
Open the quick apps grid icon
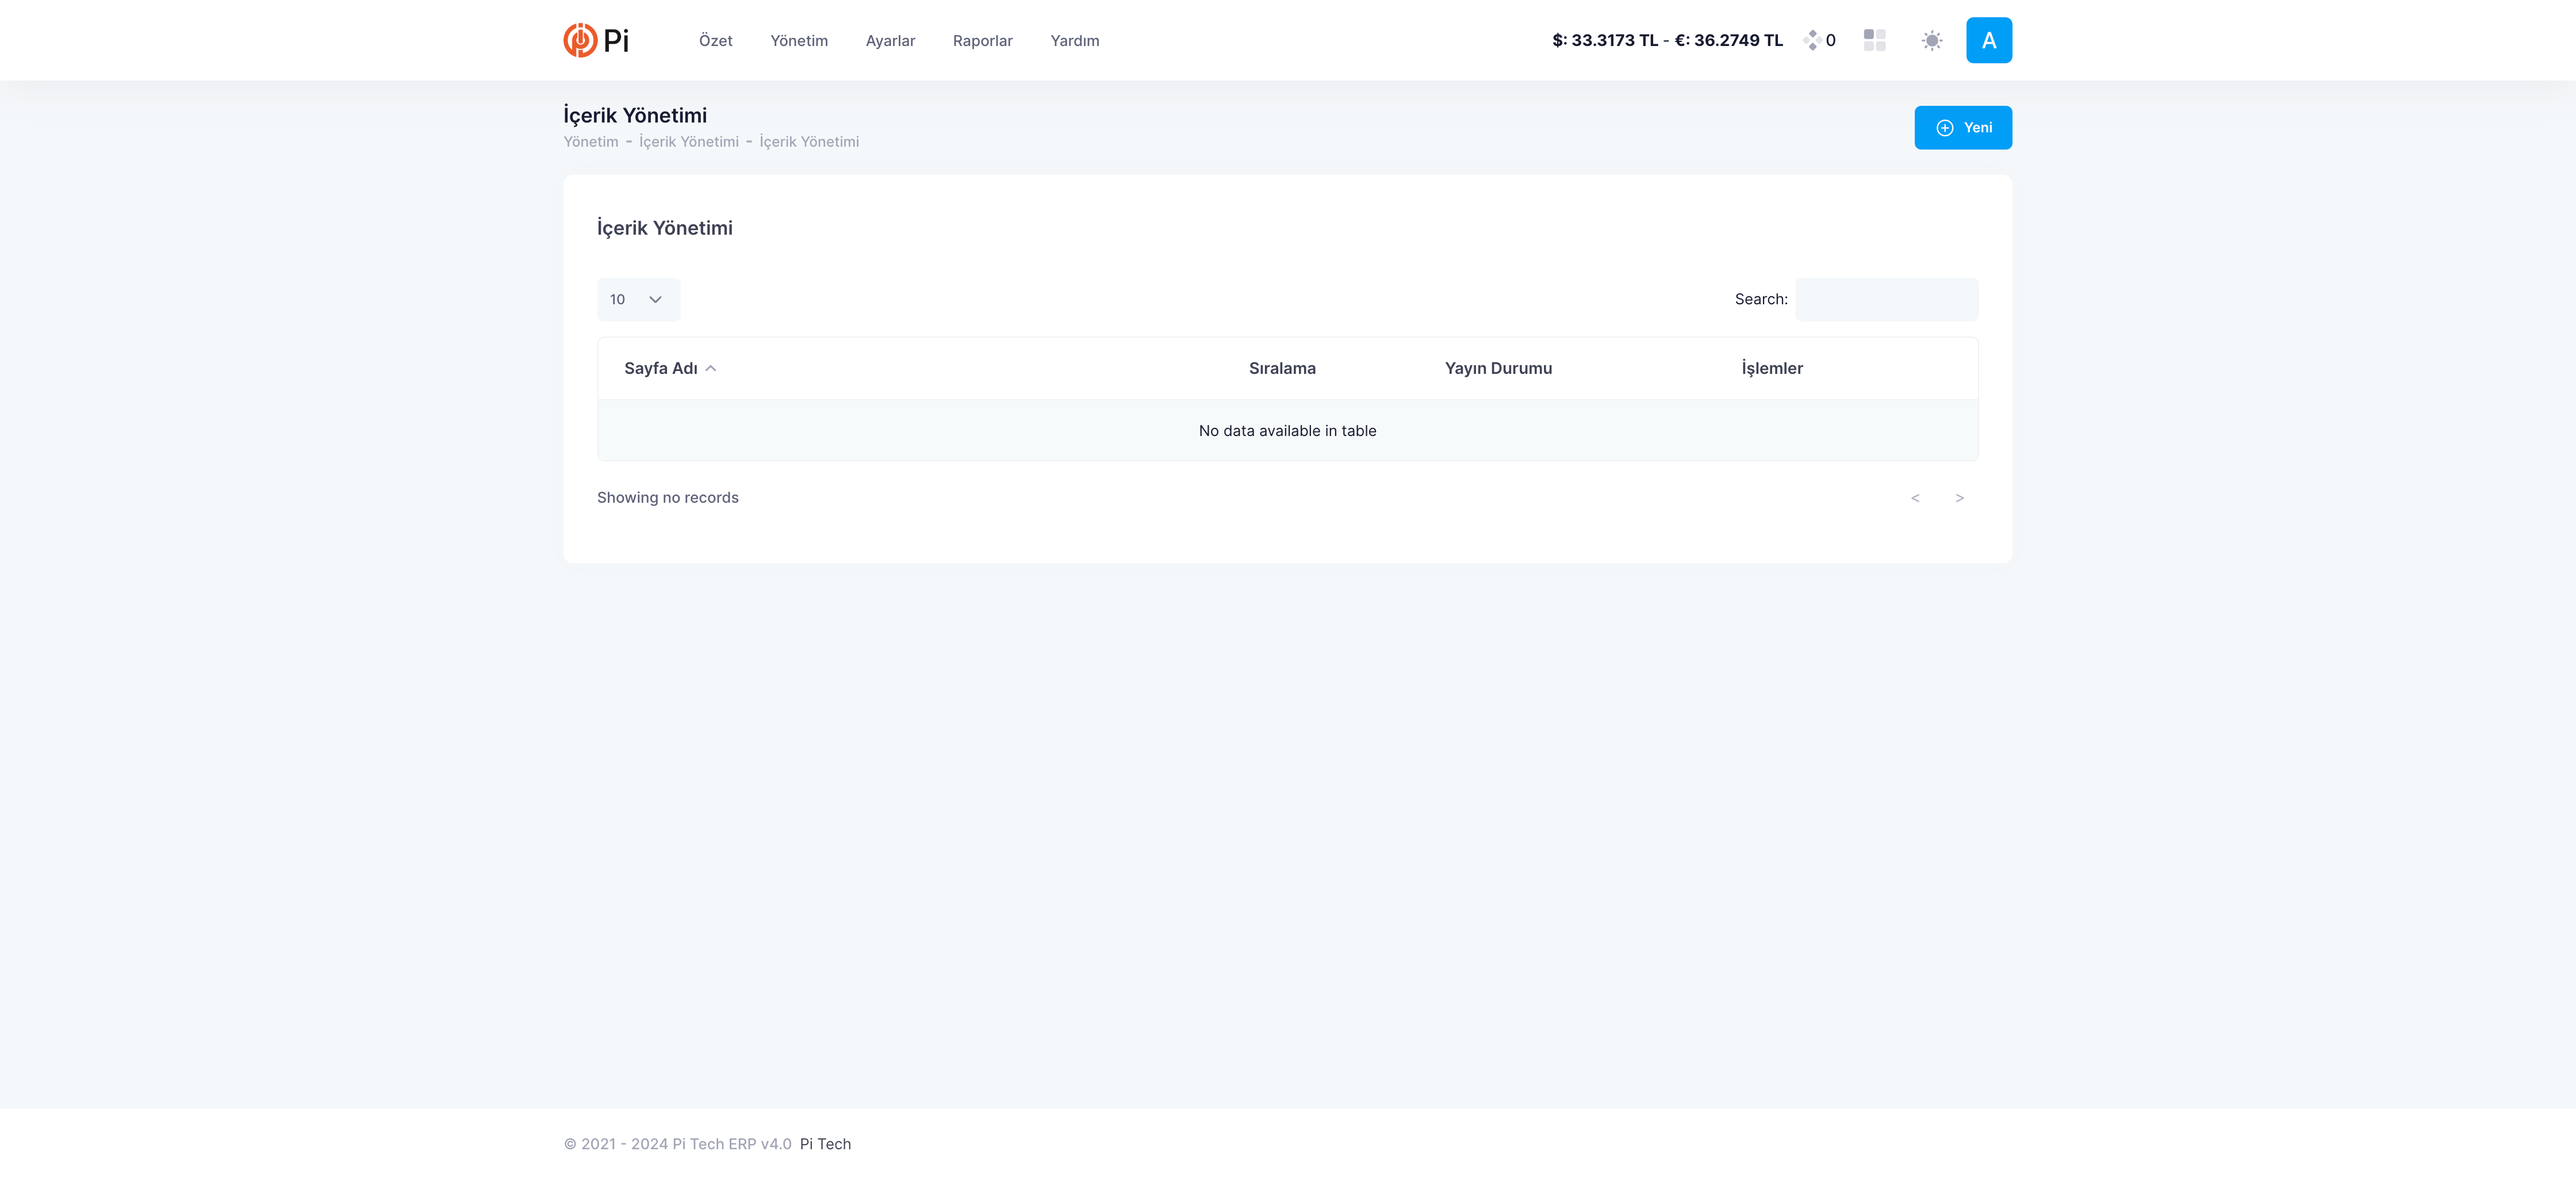point(1874,40)
